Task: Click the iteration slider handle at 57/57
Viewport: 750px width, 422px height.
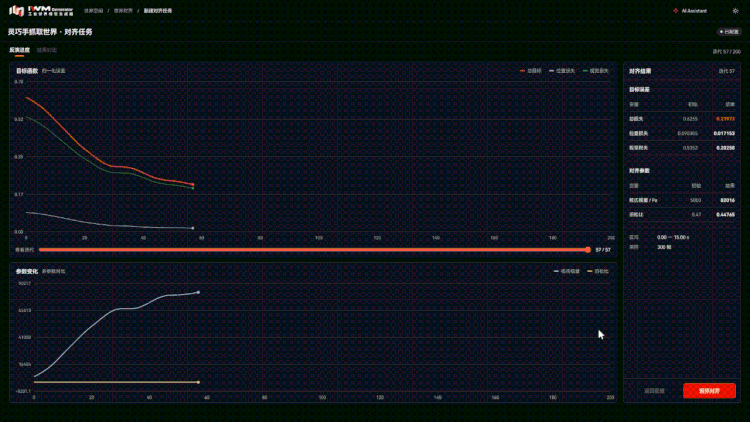Action: tap(588, 250)
